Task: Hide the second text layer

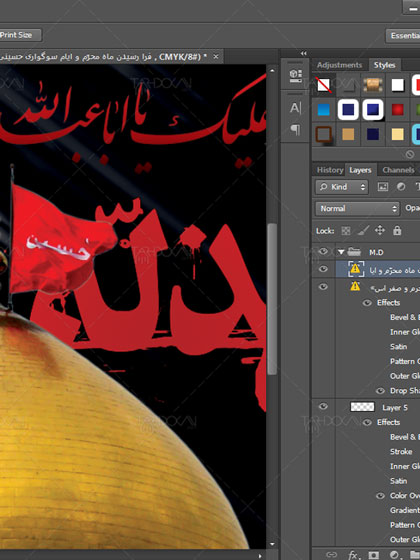Action: click(x=323, y=286)
